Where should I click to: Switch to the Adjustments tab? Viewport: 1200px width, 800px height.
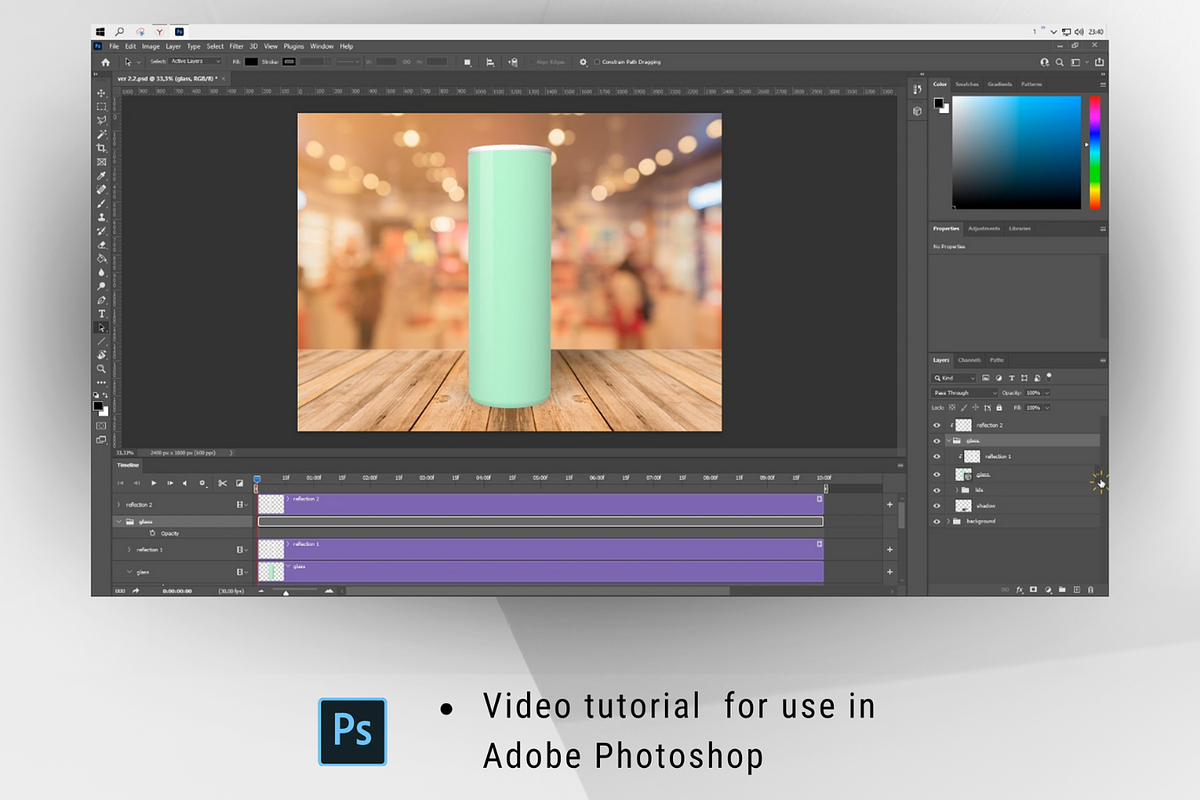984,228
